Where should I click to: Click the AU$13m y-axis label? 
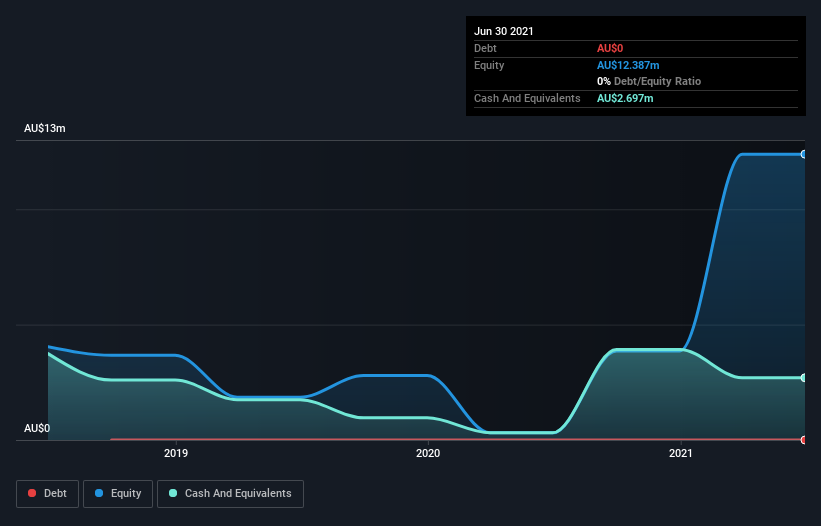pyautogui.click(x=45, y=128)
